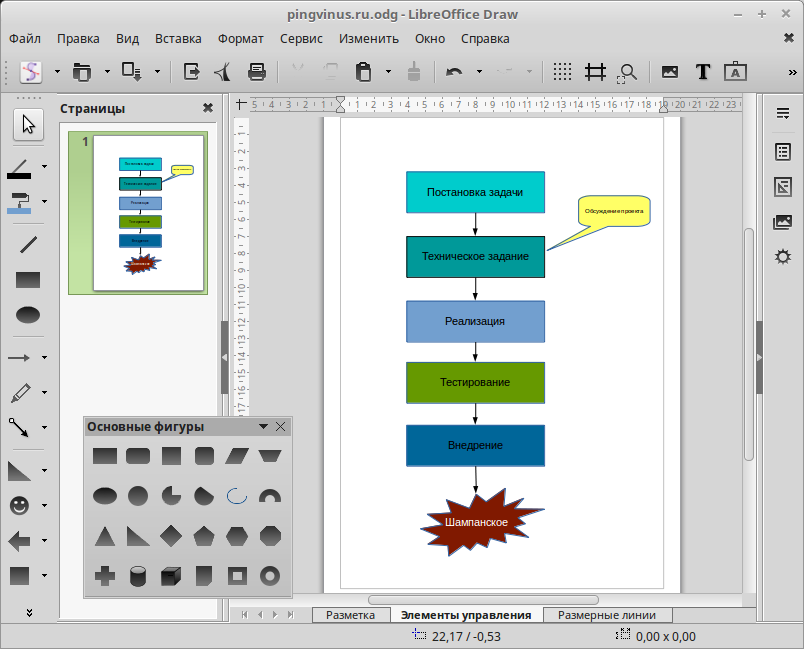Screen dimensions: 804x649
Task: Insert a text box with the T icon
Action: tap(703, 71)
